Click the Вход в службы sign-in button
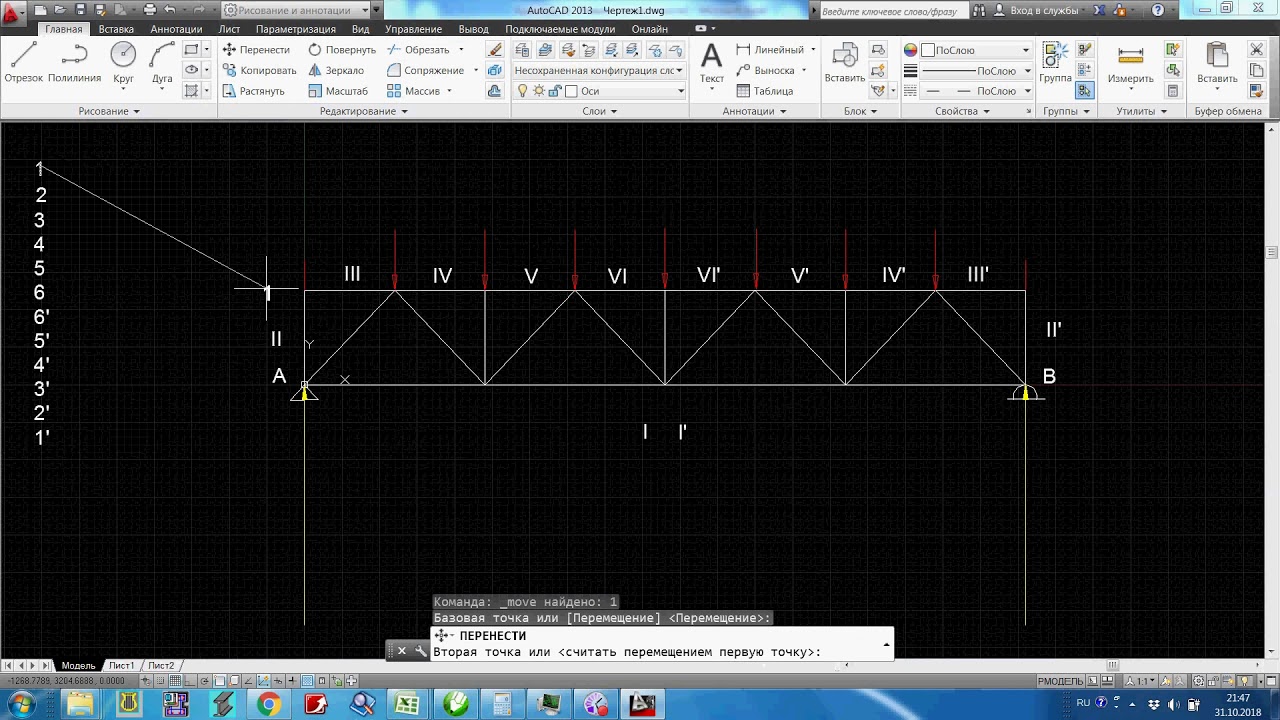This screenshot has height=720, width=1280. point(1035,10)
